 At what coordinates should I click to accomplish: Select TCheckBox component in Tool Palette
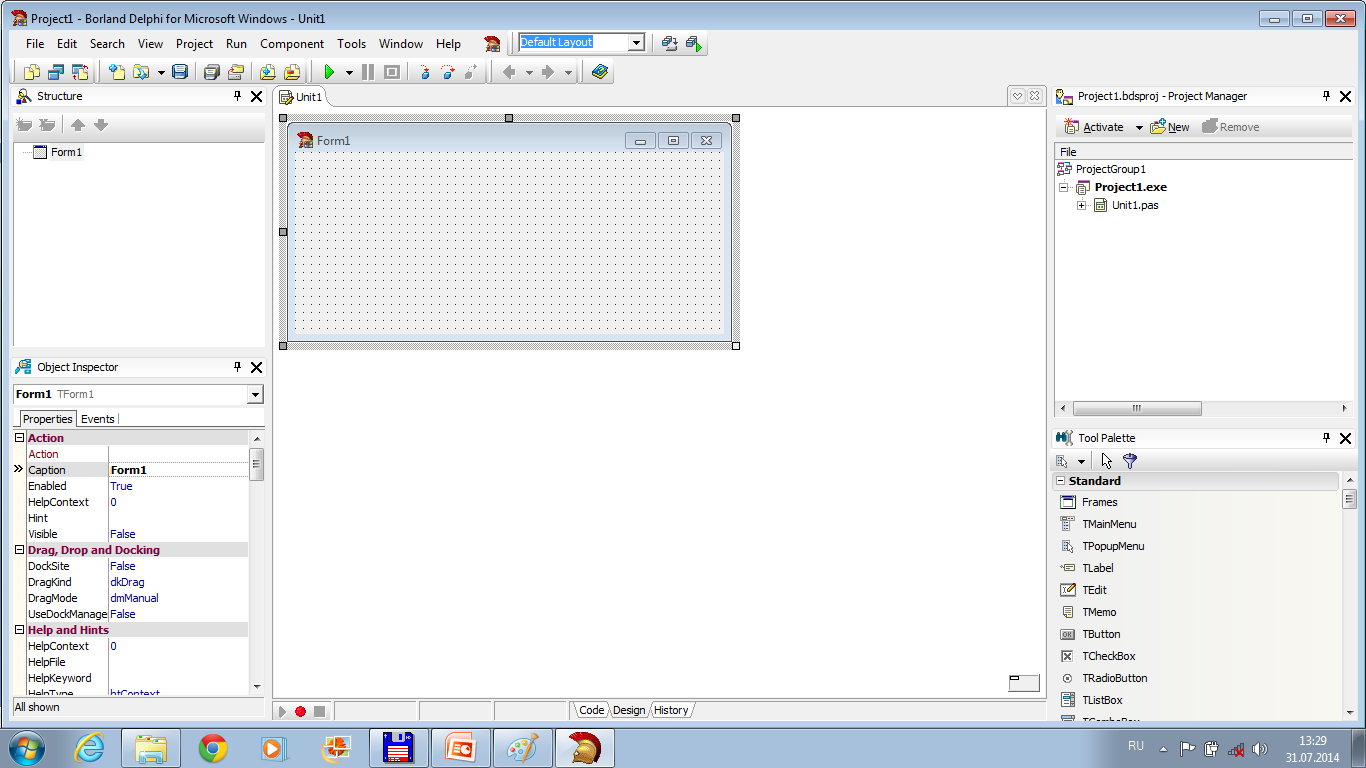point(1098,656)
